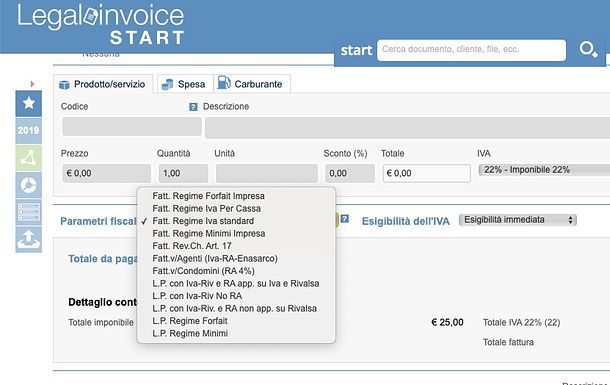Click the search documents input field
Image resolution: width=610 pixels, height=385 pixels.
tap(472, 50)
